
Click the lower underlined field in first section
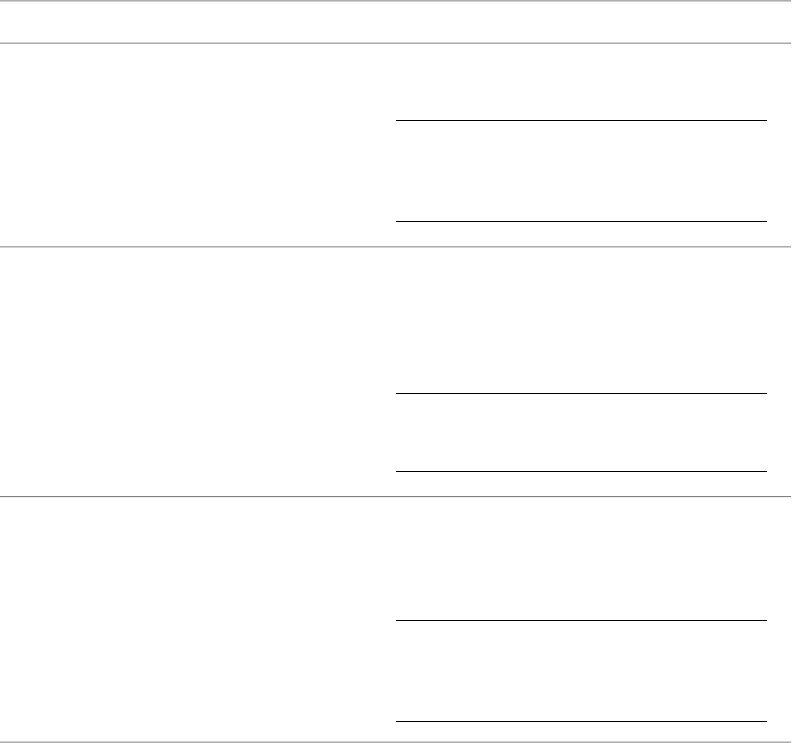tap(581, 210)
